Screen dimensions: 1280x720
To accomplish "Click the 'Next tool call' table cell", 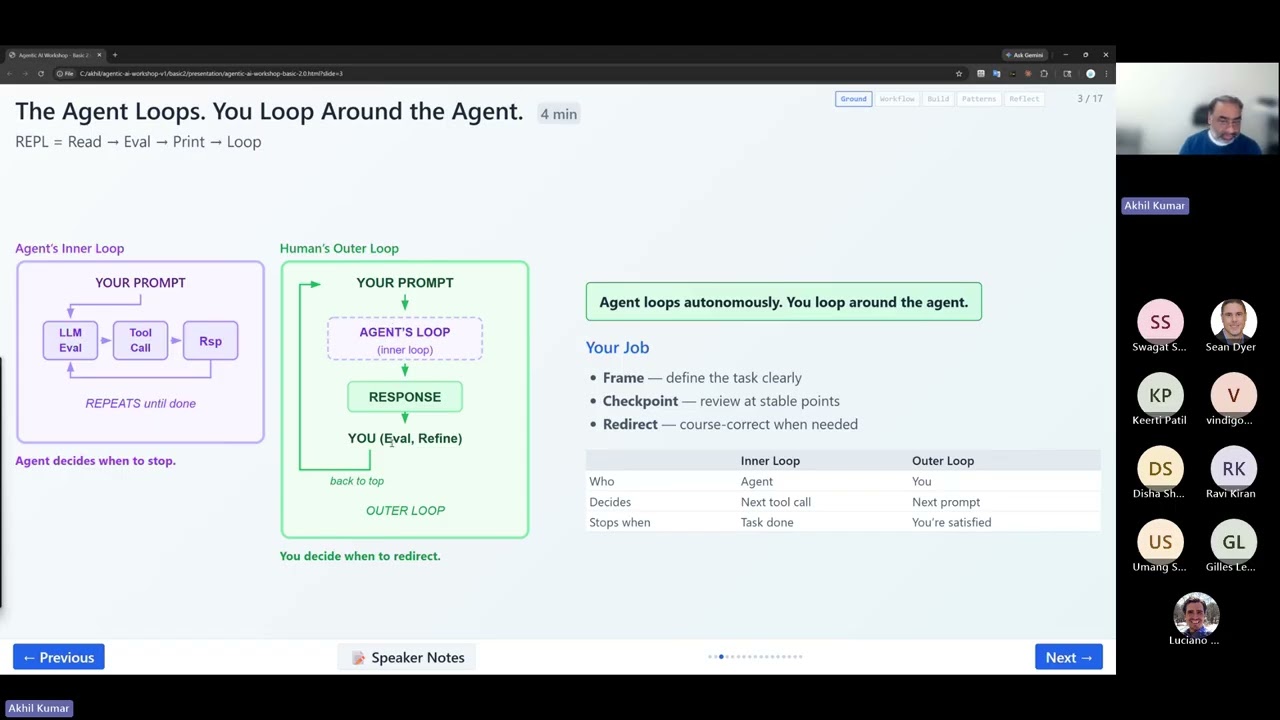I will click(x=776, y=502).
